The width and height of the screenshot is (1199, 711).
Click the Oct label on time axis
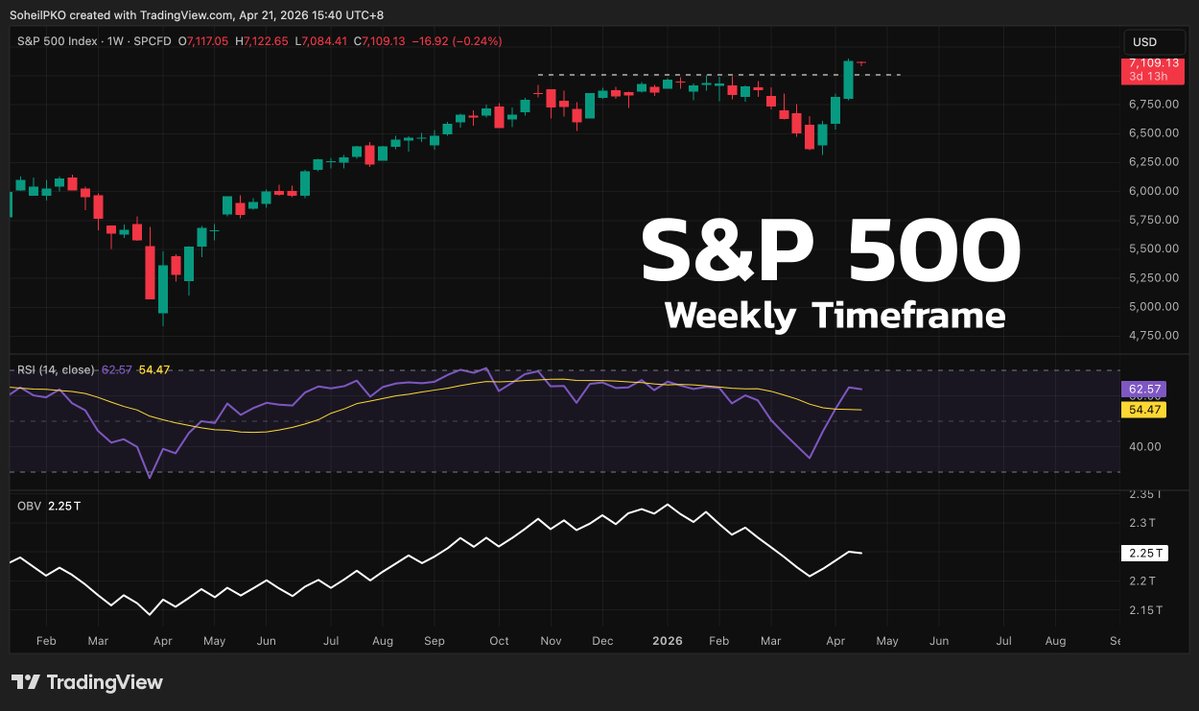[x=499, y=641]
